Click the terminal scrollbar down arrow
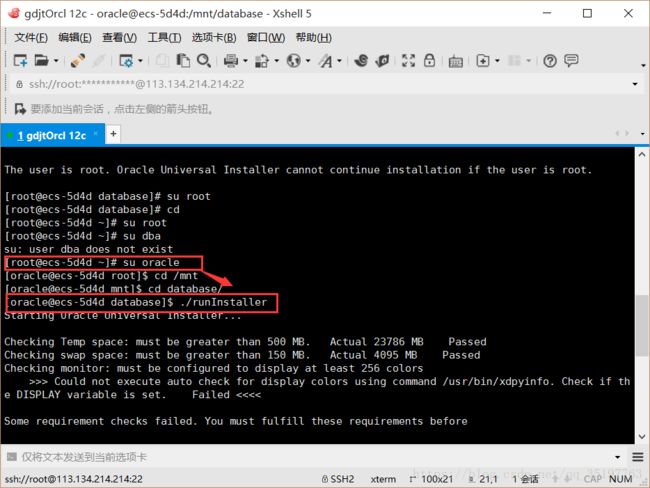Screen dimensions: 650x488 (642, 437)
